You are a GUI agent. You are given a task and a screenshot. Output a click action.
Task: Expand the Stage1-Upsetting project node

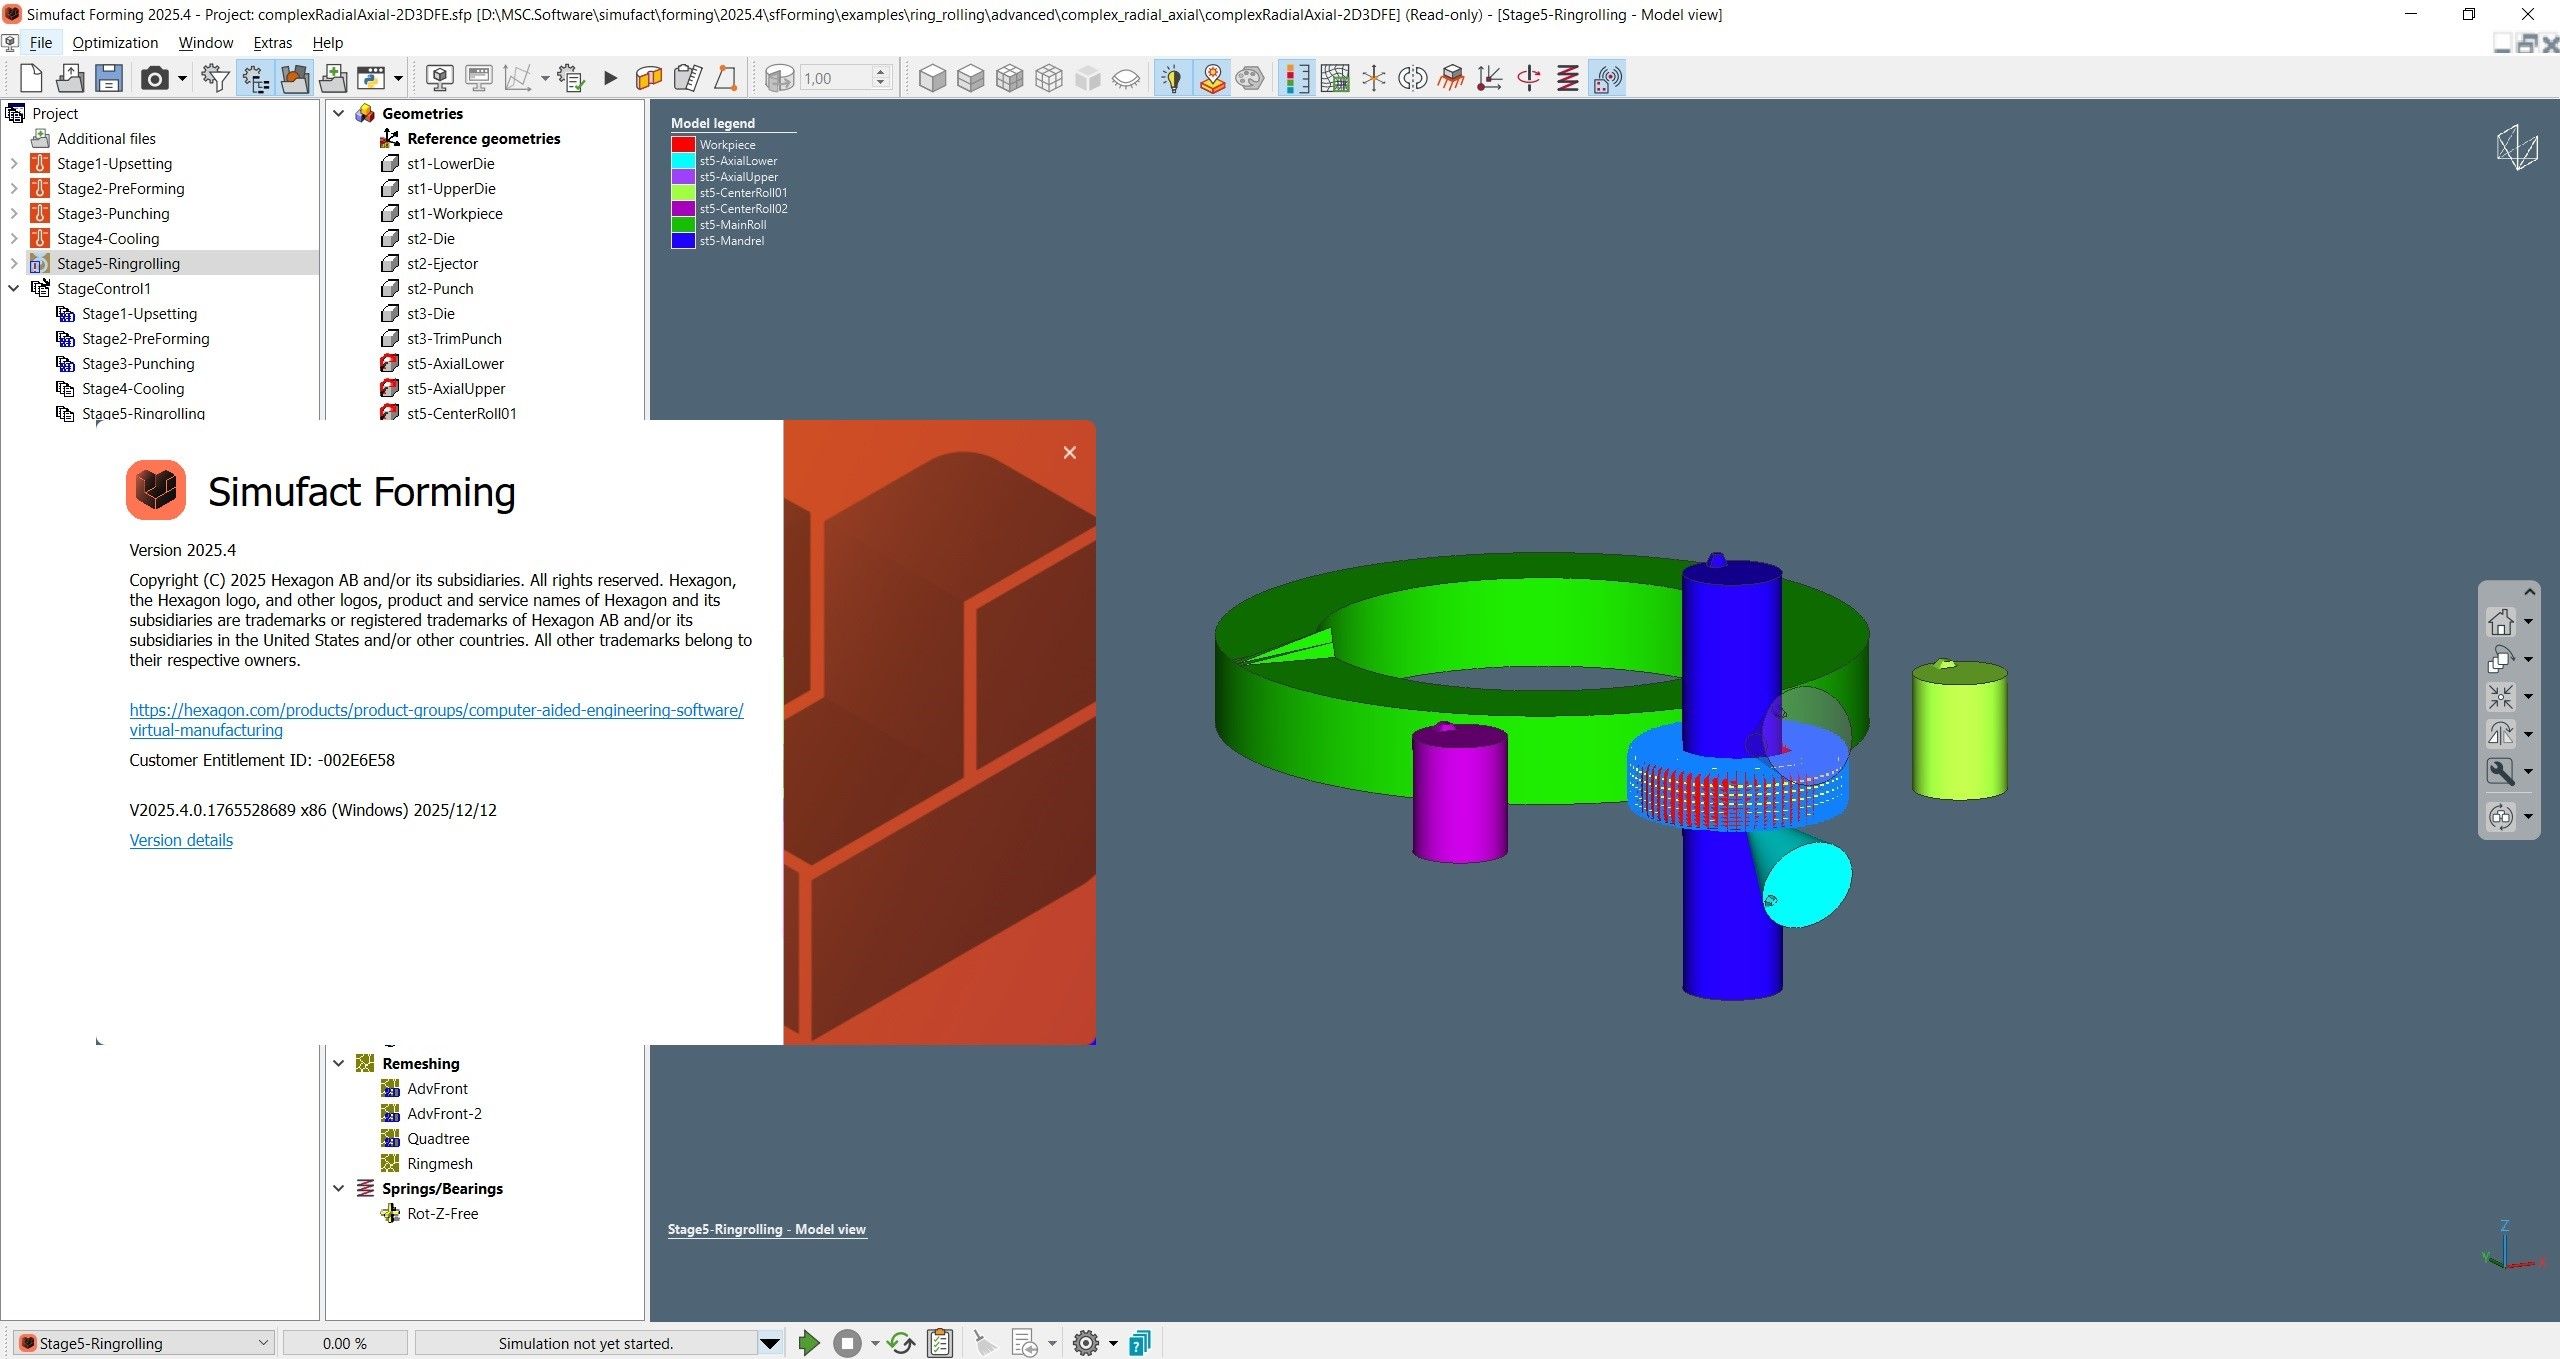(14, 163)
